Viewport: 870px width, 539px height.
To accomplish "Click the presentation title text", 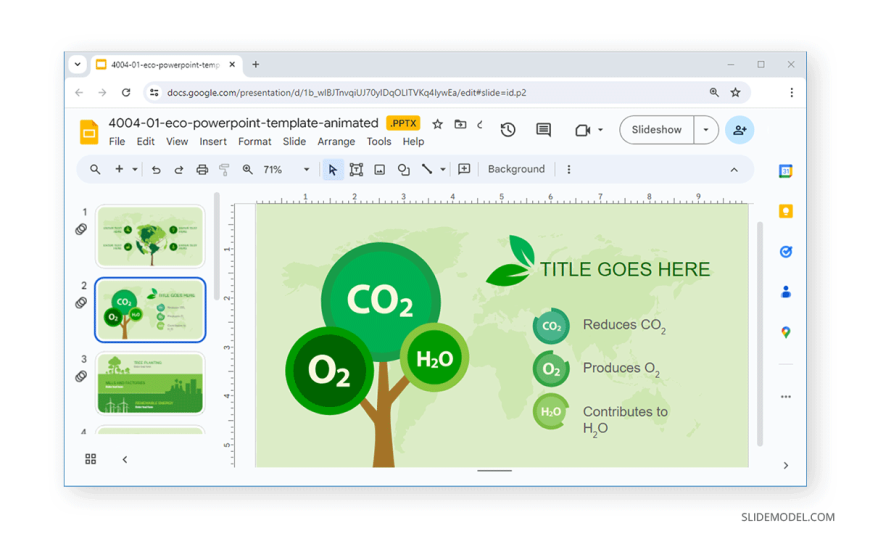I will click(243, 123).
